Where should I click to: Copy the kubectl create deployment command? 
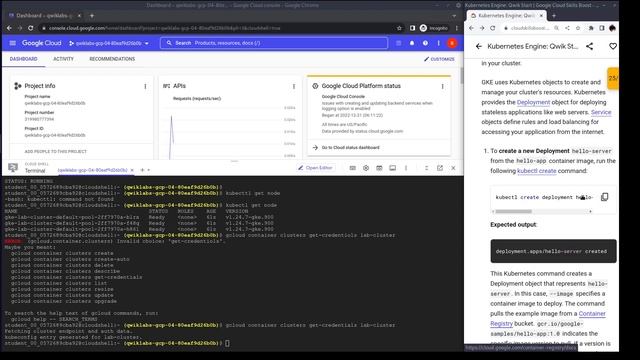coord(604,197)
